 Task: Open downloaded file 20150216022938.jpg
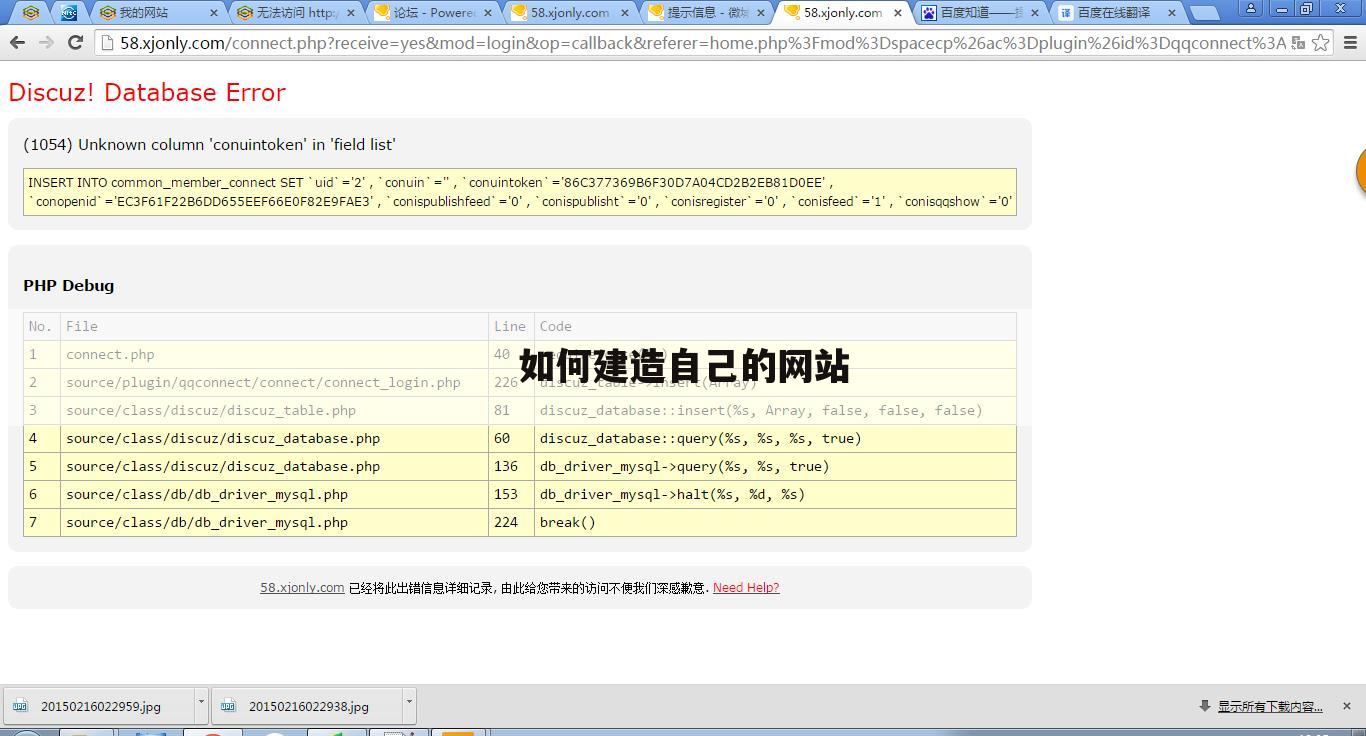308,706
